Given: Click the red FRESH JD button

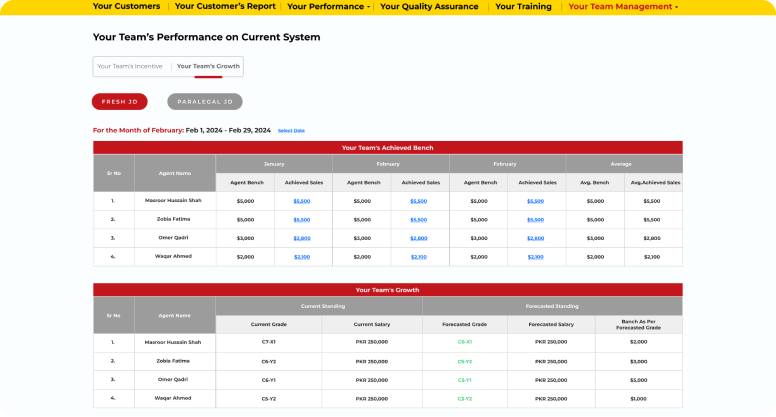Looking at the screenshot, I should 120,101.
